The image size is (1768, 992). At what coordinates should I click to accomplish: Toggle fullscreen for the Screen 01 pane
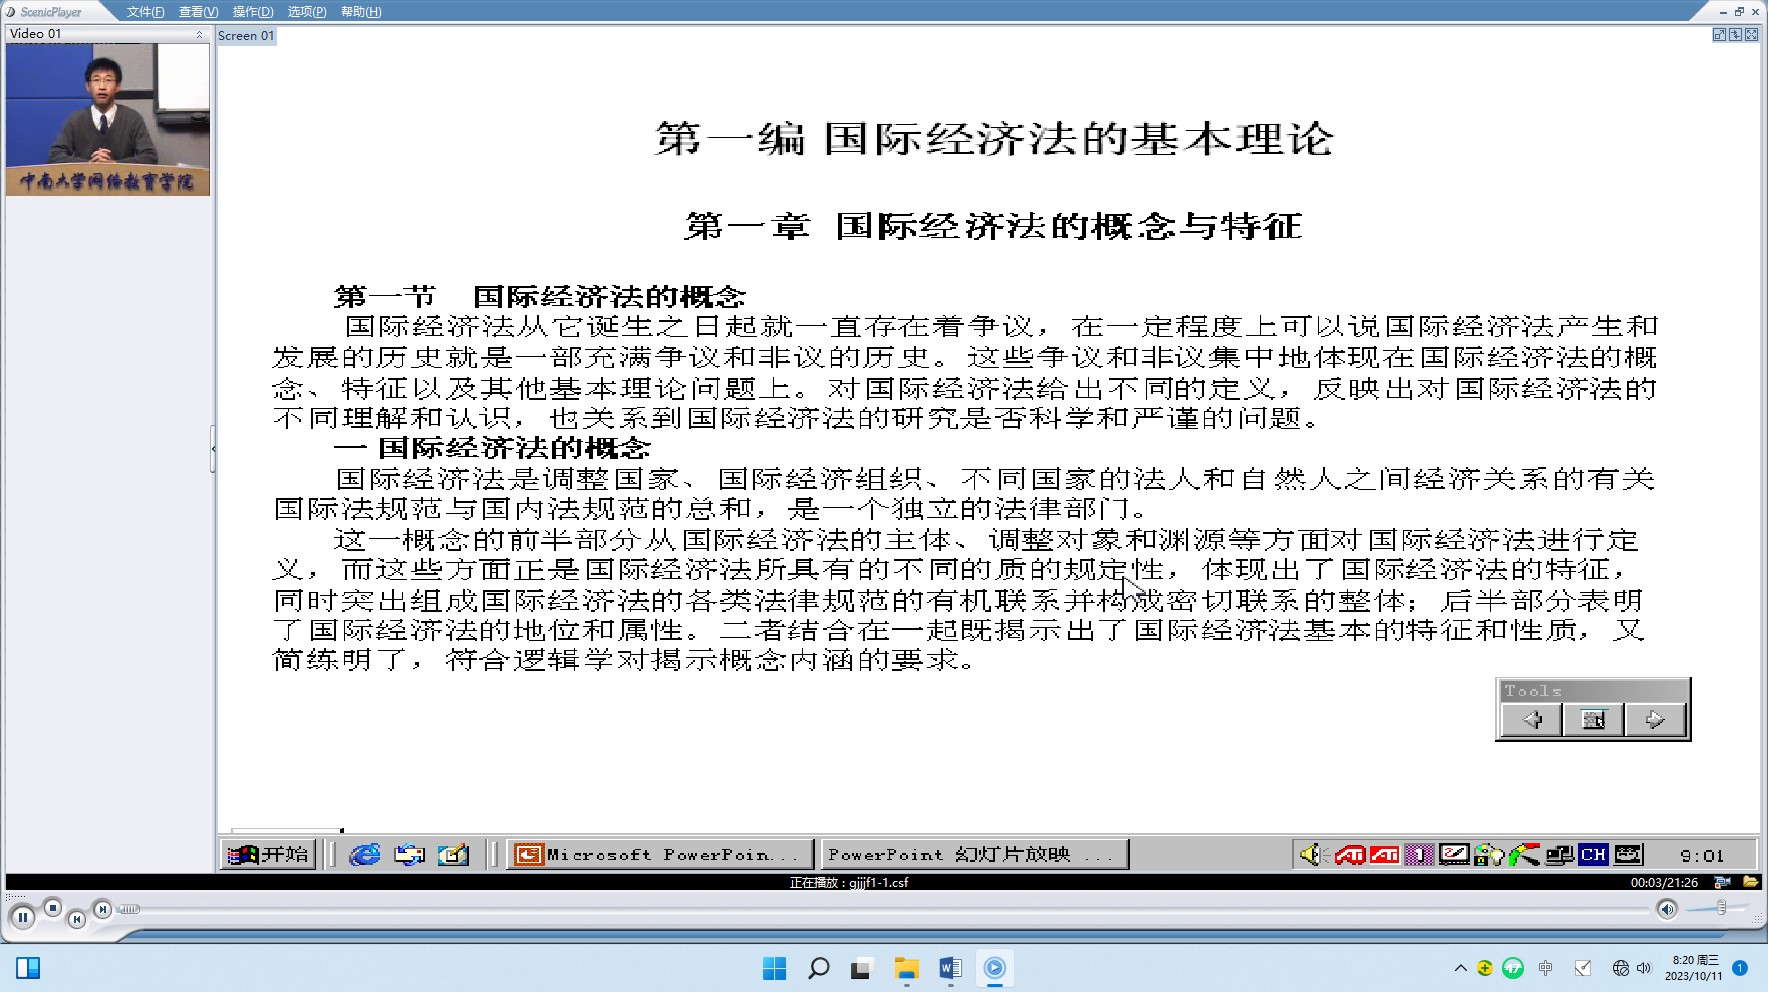(1751, 35)
